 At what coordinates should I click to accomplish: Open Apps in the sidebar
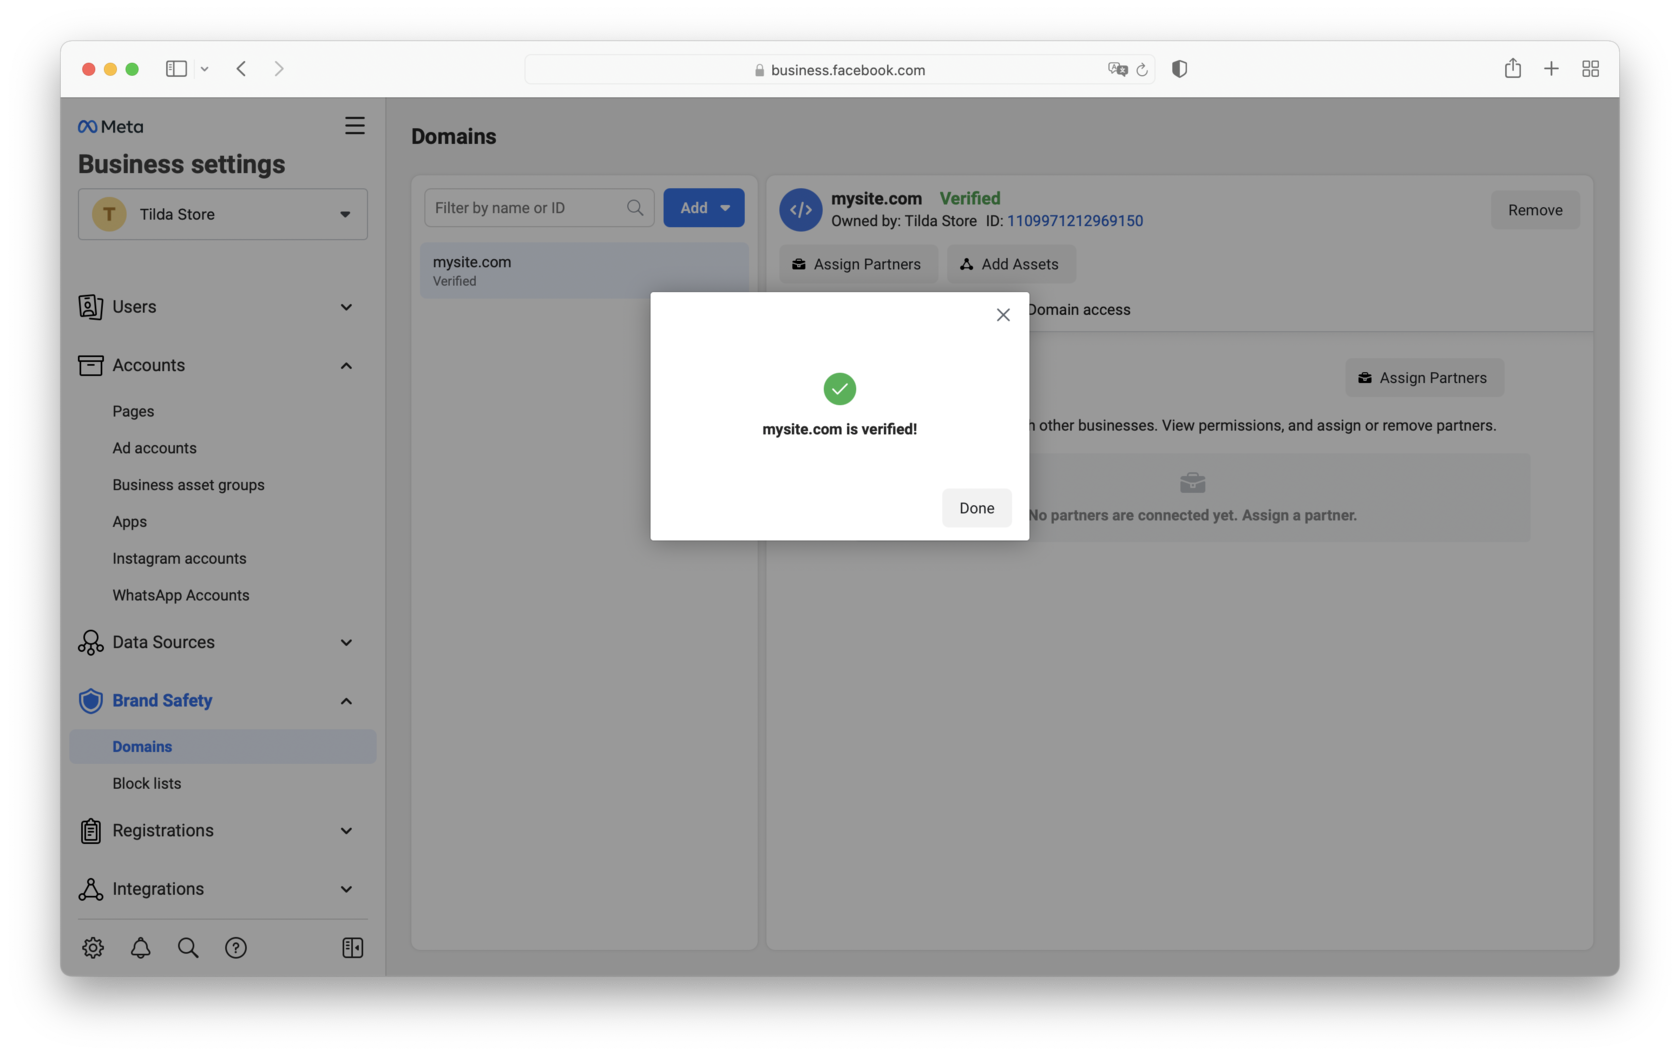coord(129,522)
